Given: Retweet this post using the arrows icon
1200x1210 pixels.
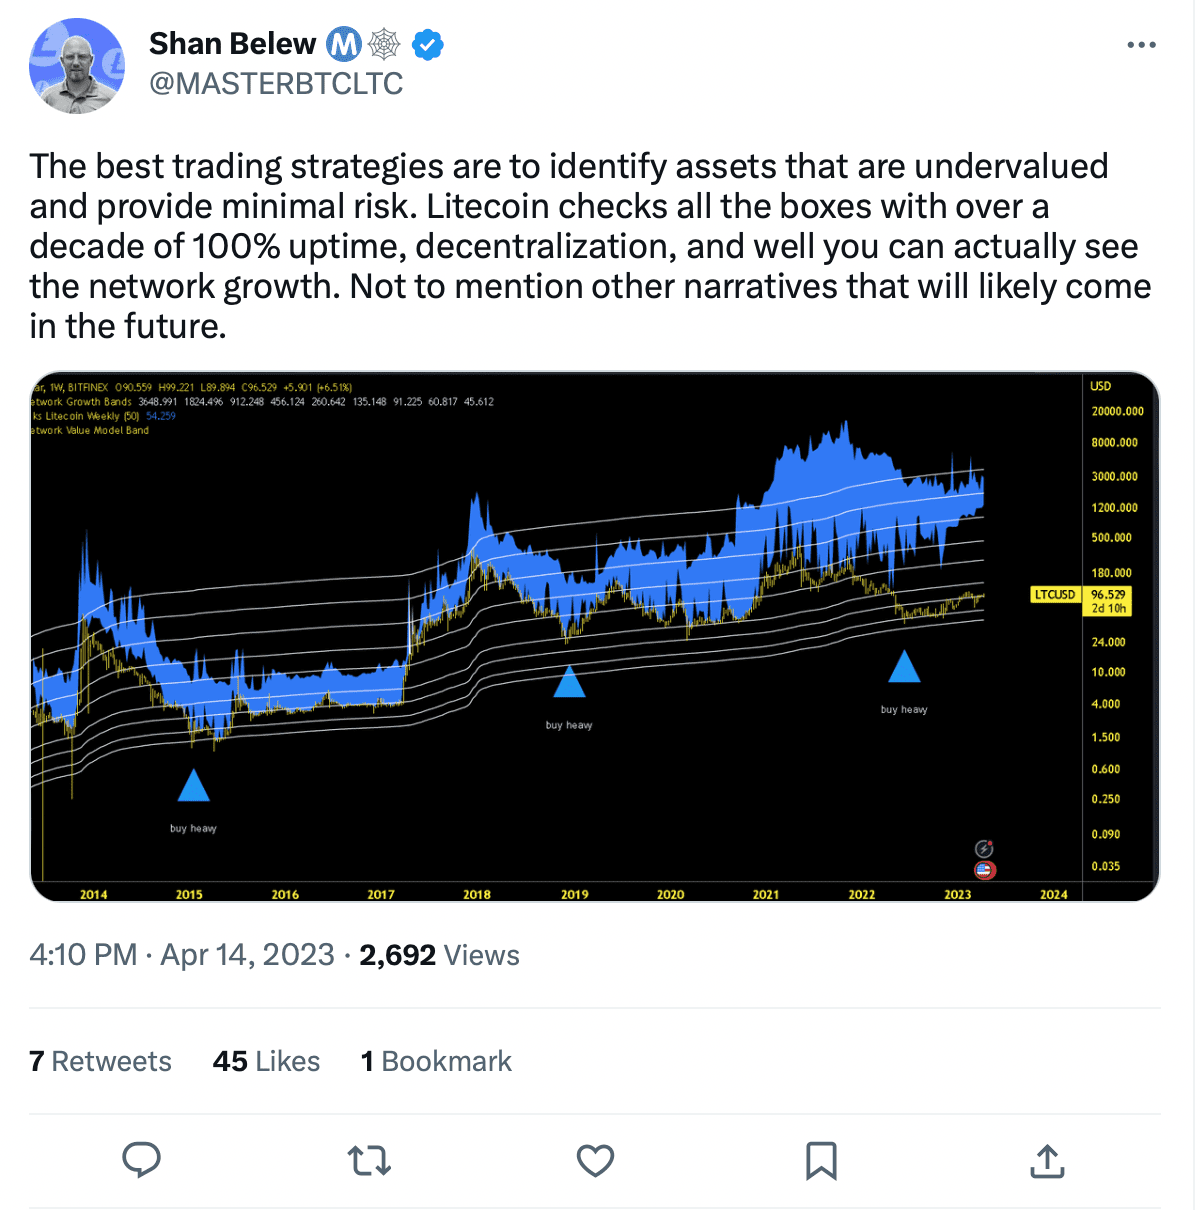Looking at the screenshot, I should click(369, 1160).
